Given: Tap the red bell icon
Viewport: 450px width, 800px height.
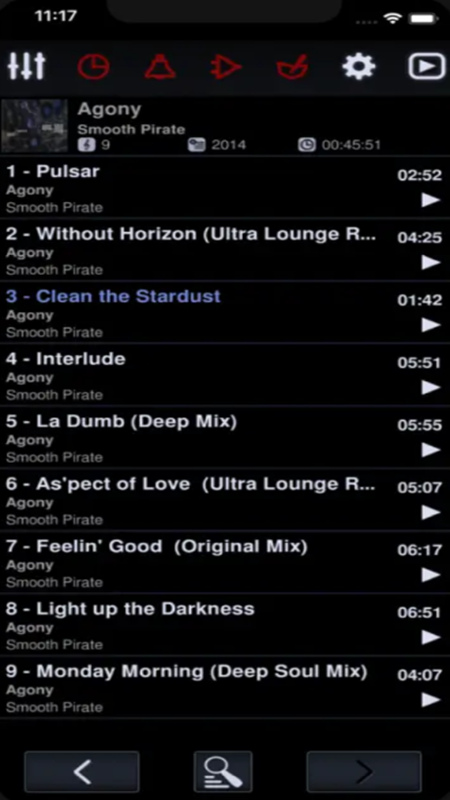Looking at the screenshot, I should [160, 67].
